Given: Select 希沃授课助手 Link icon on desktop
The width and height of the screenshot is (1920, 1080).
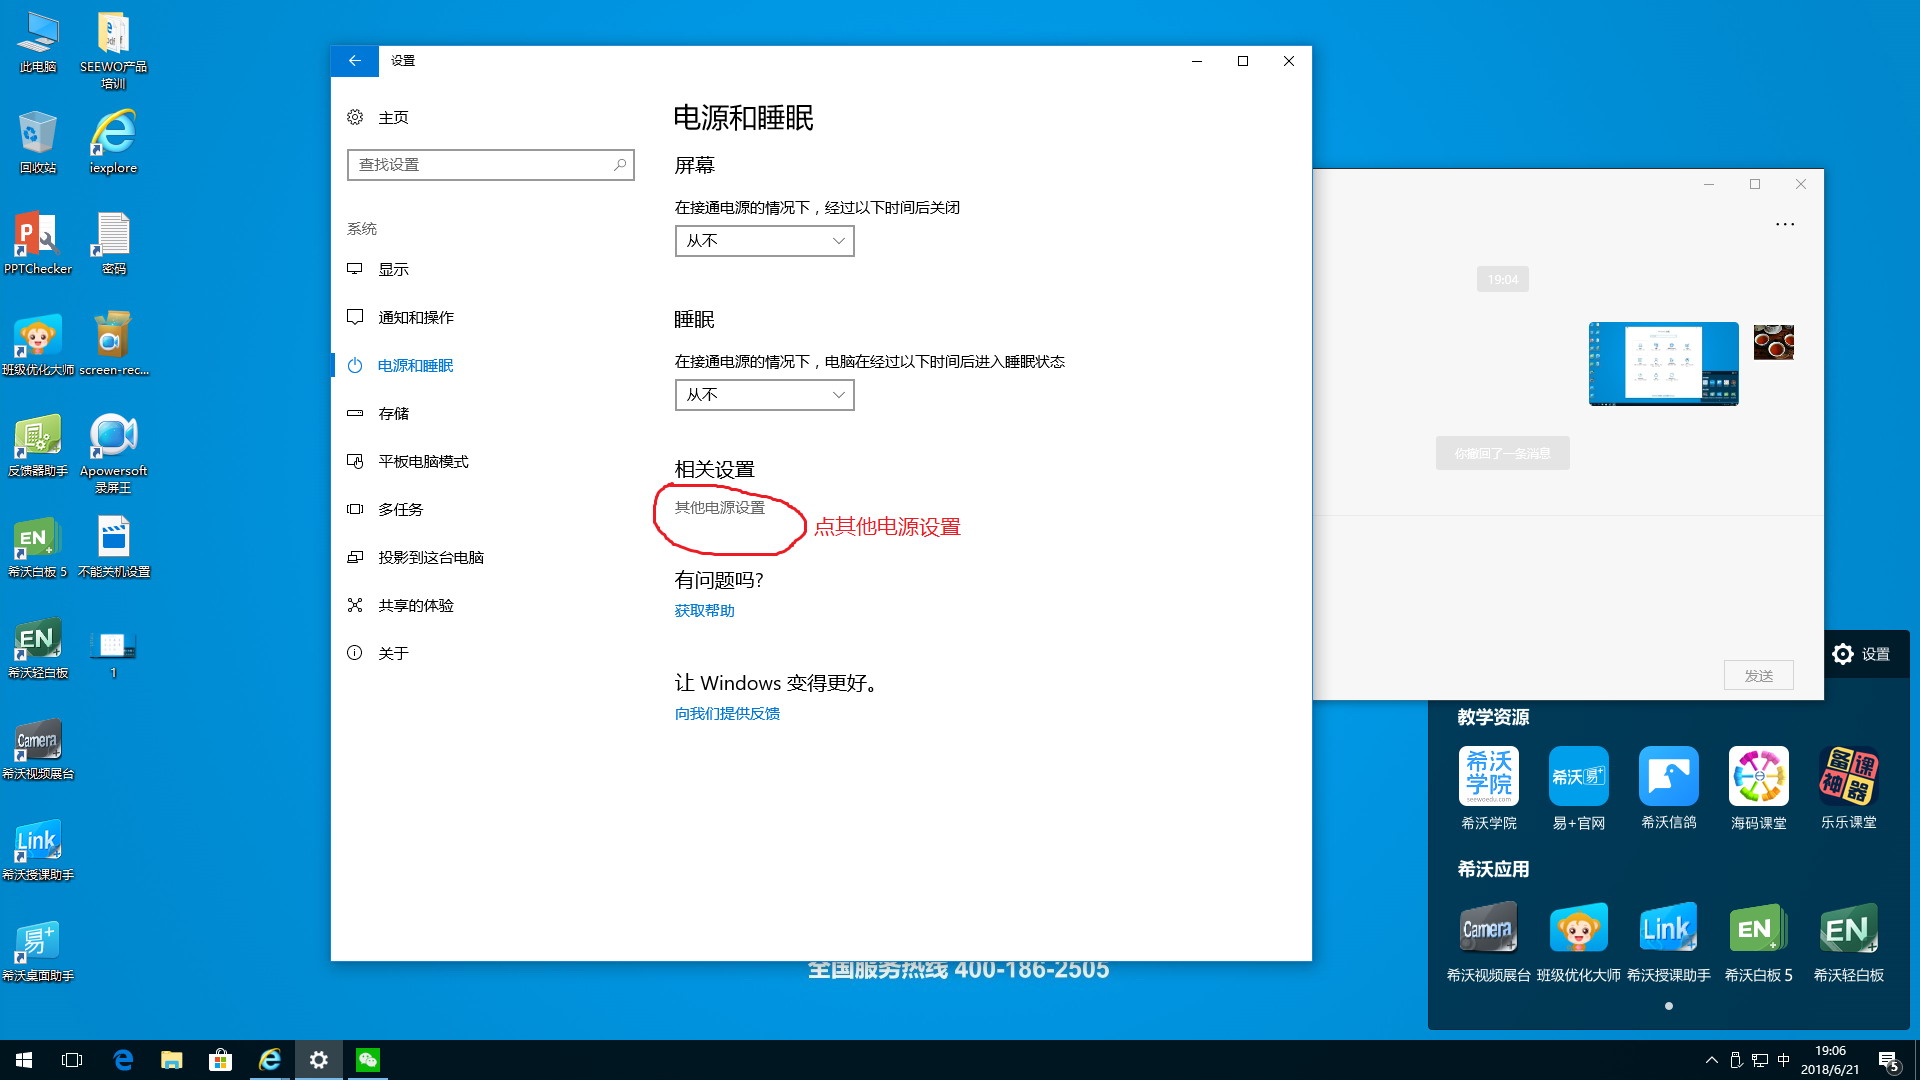Looking at the screenshot, I should pyautogui.click(x=38, y=849).
